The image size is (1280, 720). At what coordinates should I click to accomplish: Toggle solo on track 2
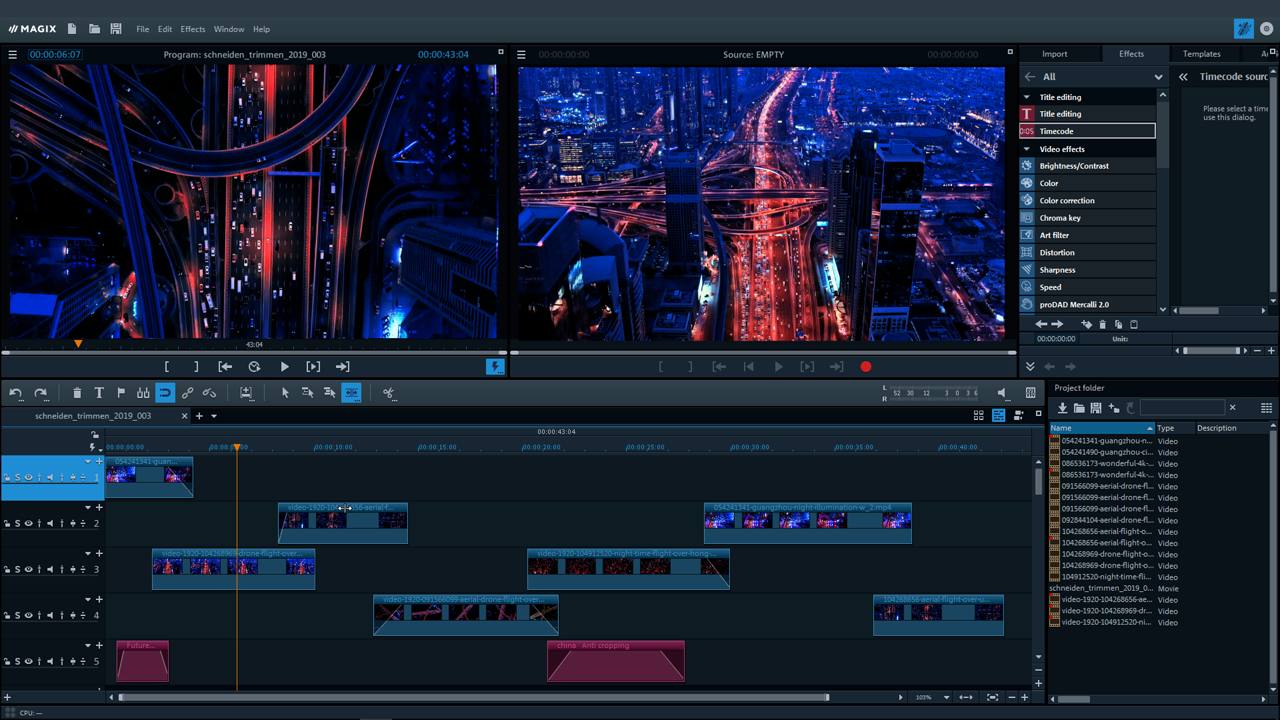pyautogui.click(x=17, y=524)
